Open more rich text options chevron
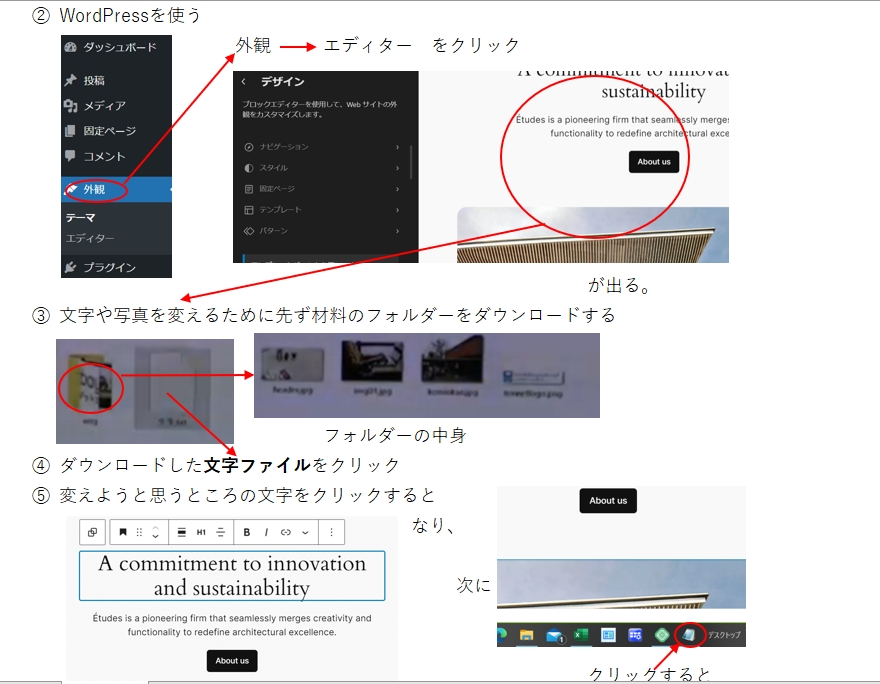The width and height of the screenshot is (880, 684). (x=305, y=532)
